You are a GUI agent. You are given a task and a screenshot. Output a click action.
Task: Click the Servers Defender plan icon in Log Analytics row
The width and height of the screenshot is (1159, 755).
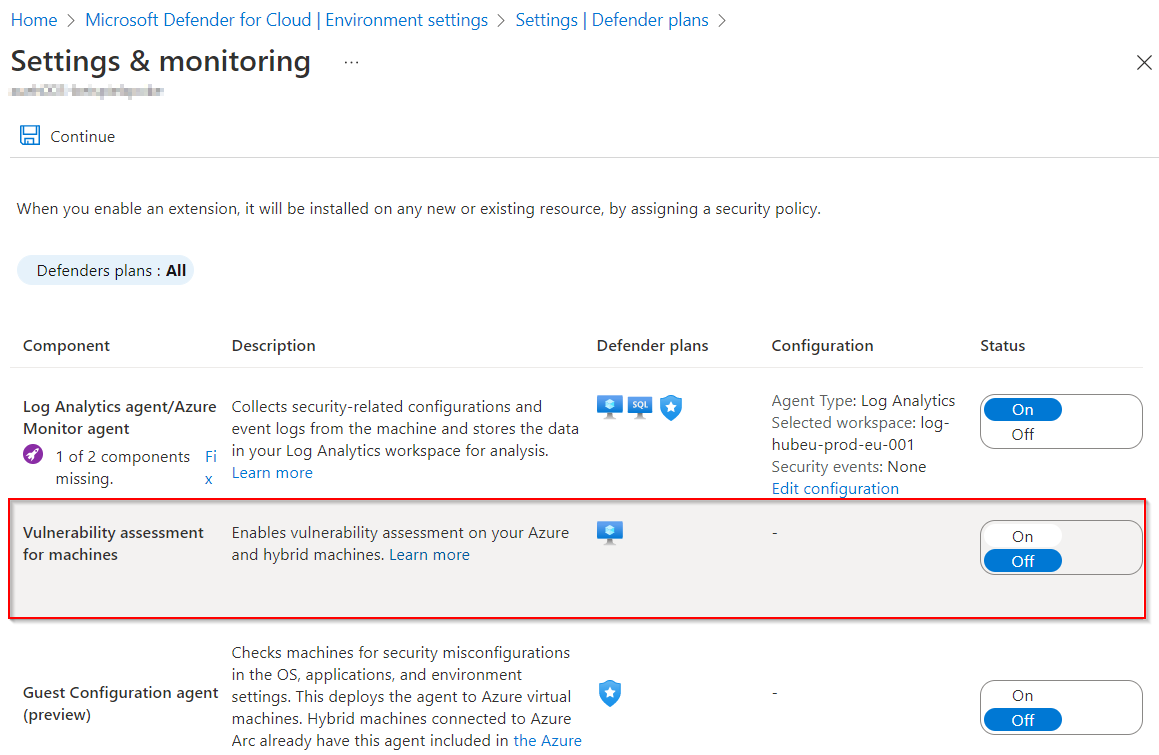609,406
